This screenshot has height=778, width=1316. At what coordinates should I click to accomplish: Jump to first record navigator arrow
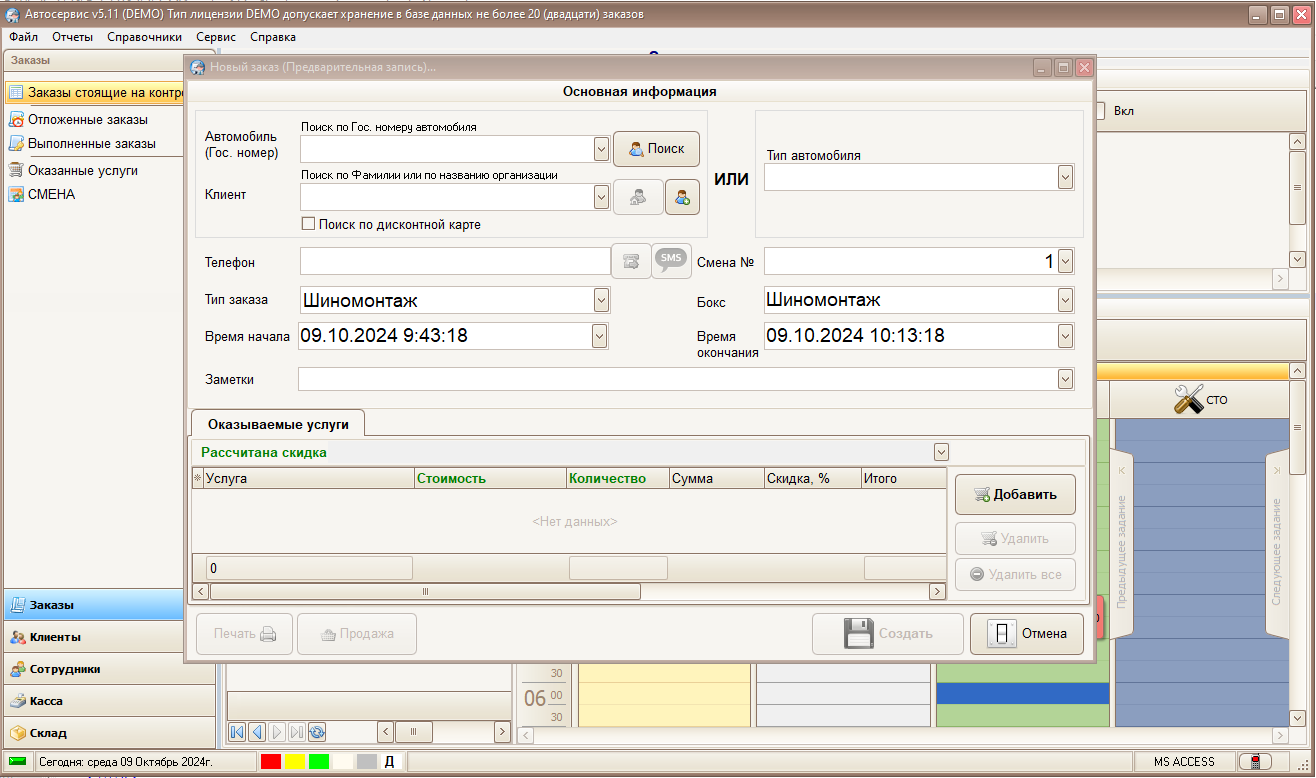pyautogui.click(x=238, y=732)
